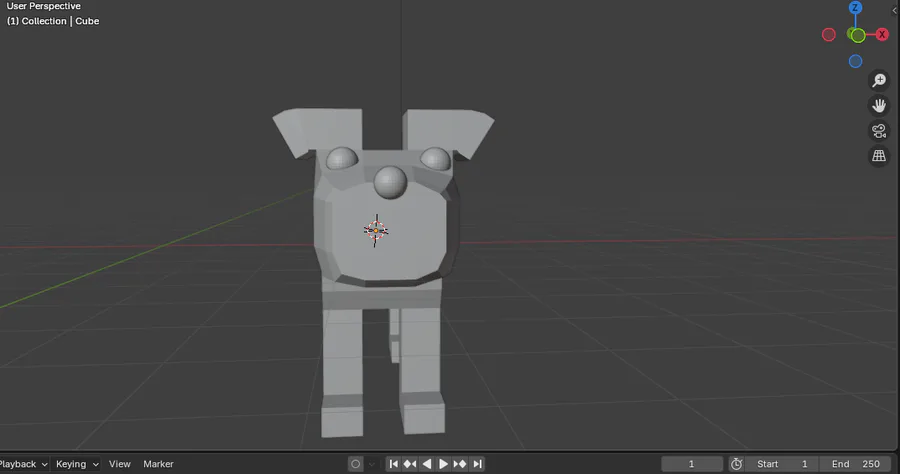The width and height of the screenshot is (900, 474).
Task: Switch perspective/orthographic with the grid icon
Action: (879, 156)
